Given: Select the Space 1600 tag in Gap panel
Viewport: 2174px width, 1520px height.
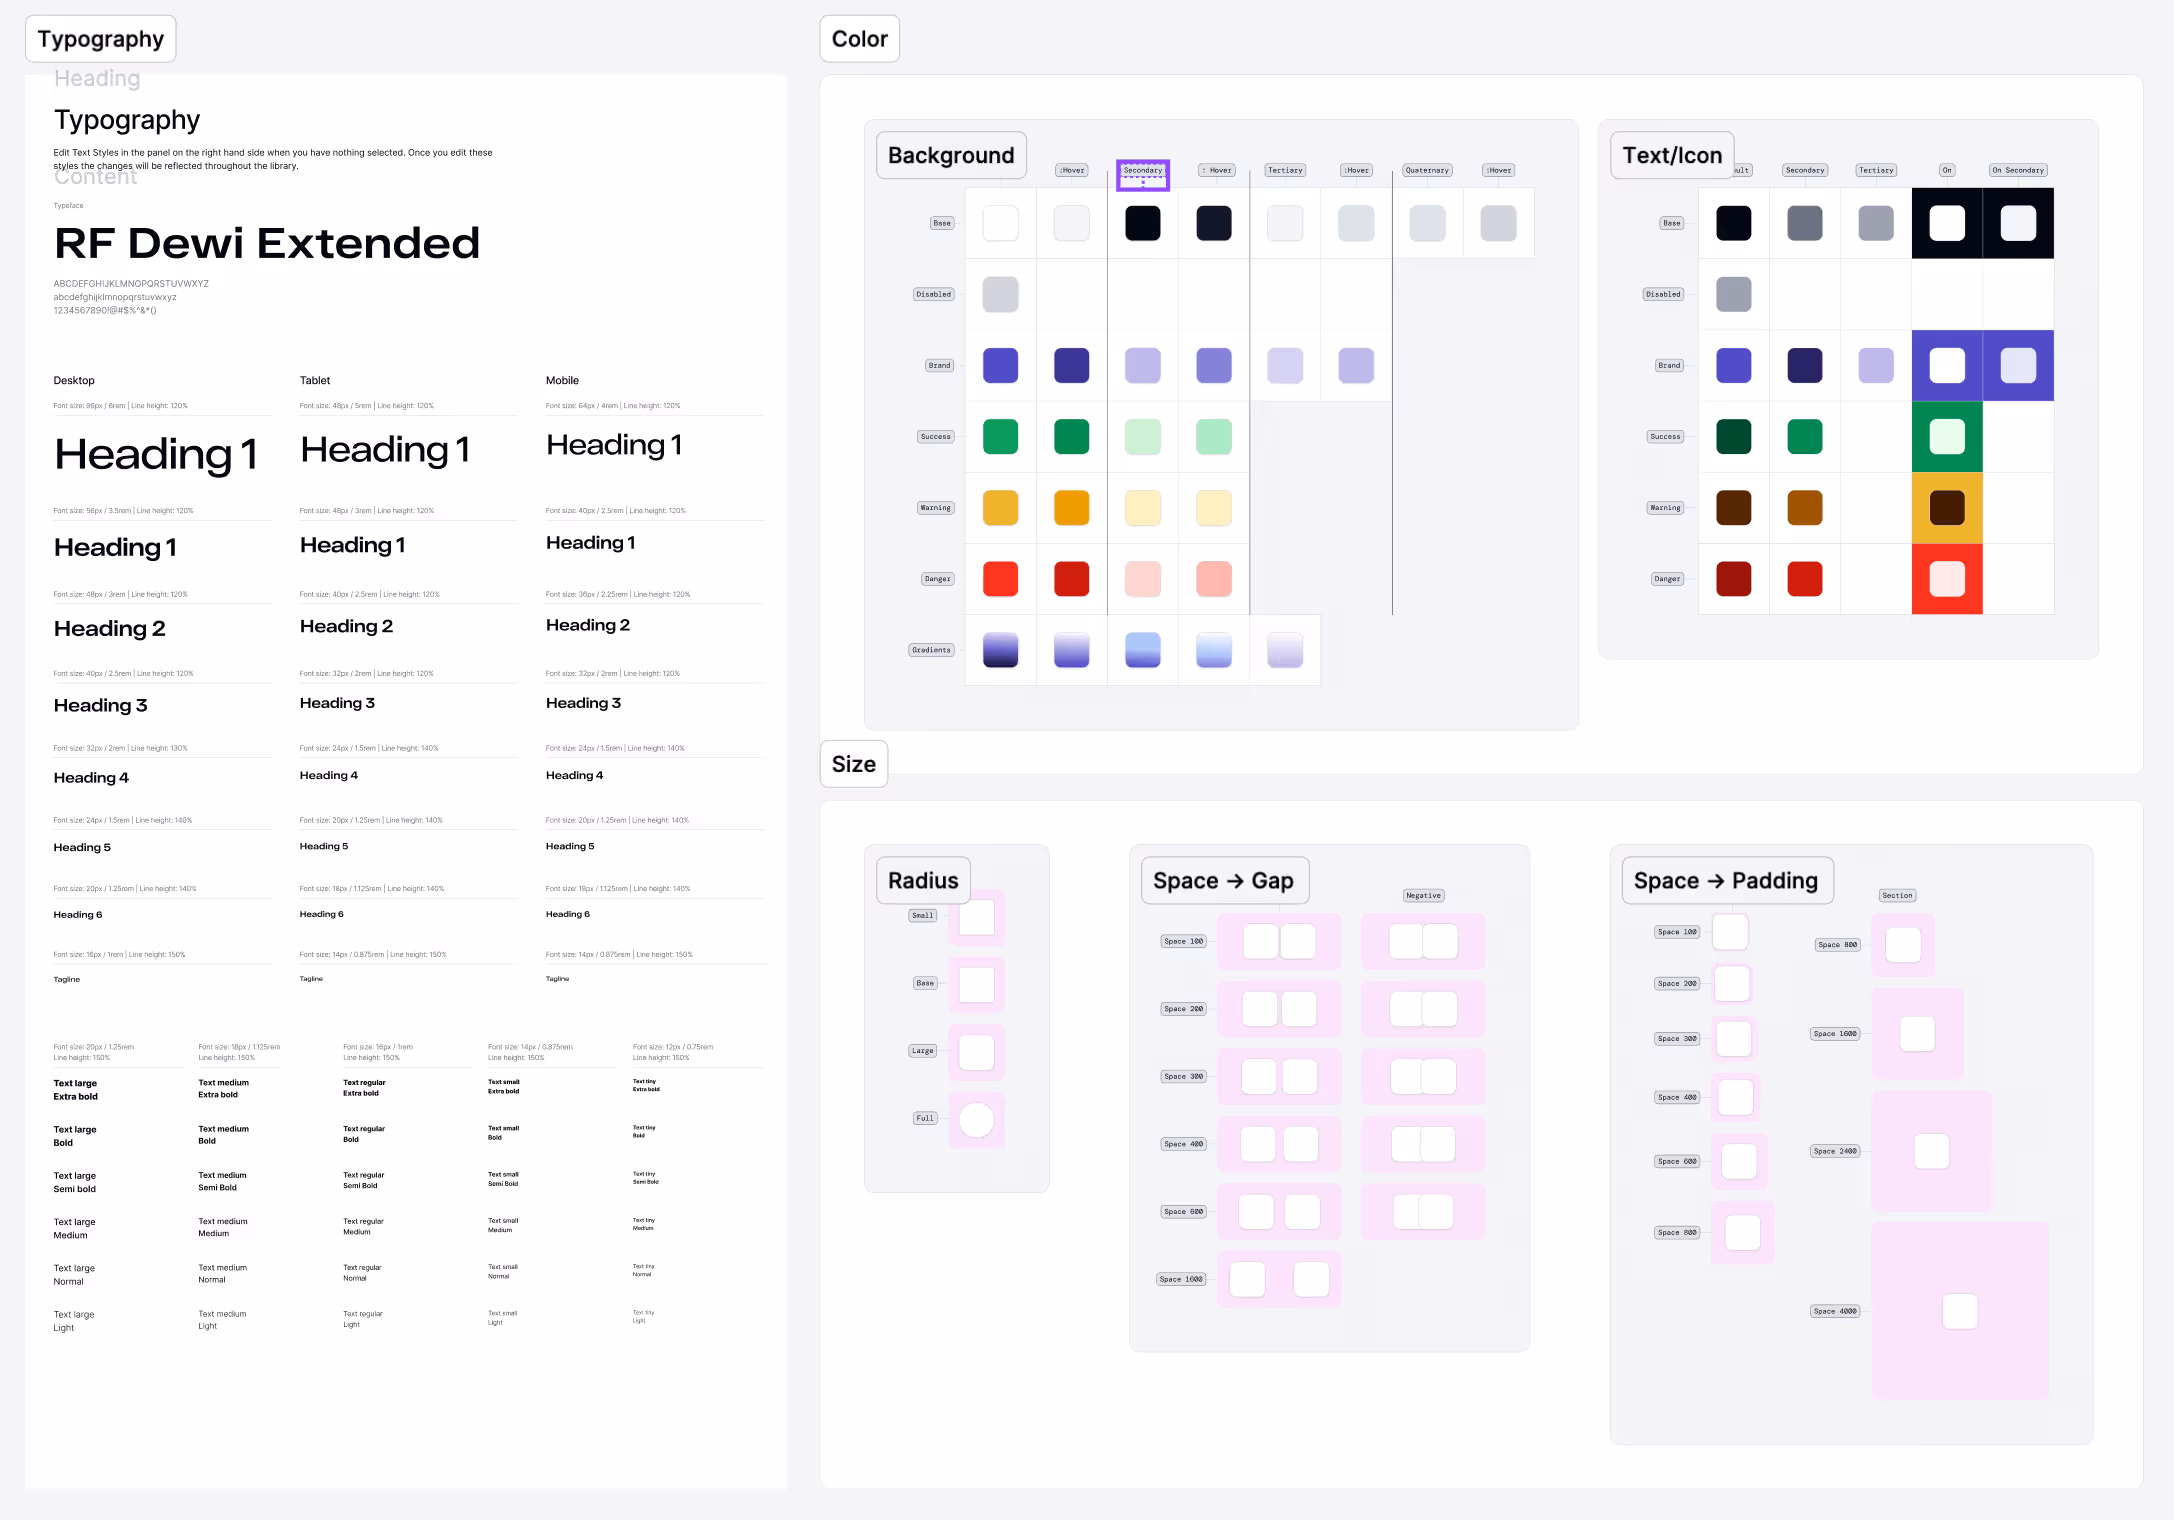Looking at the screenshot, I should pyautogui.click(x=1181, y=1279).
